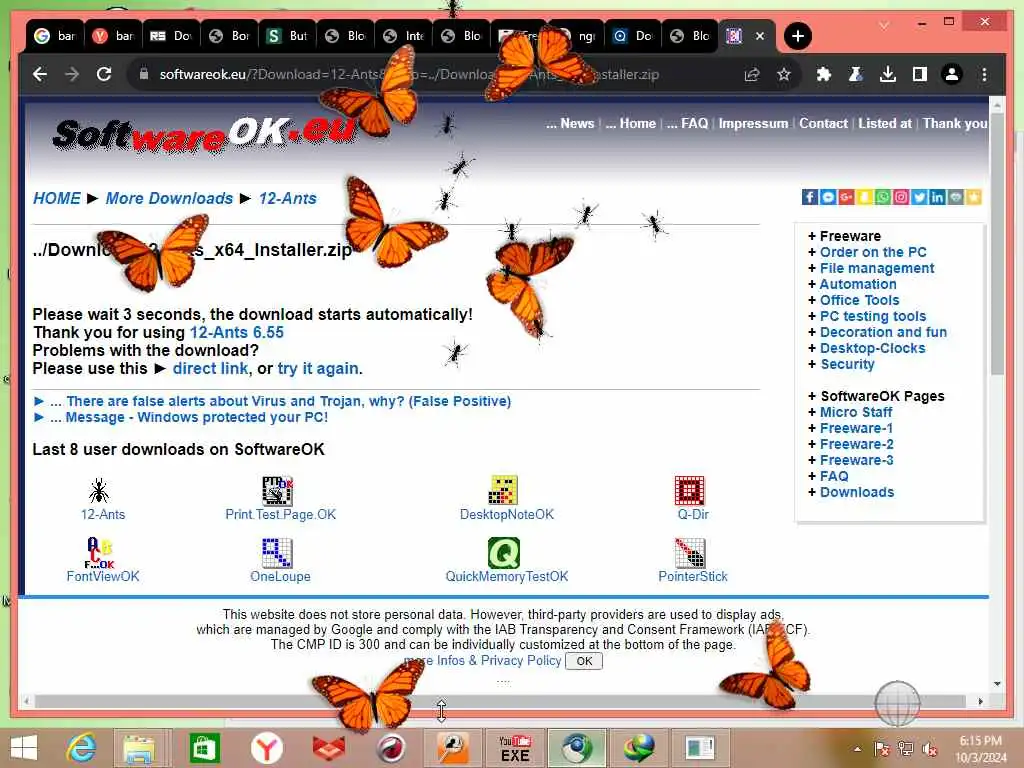The width and height of the screenshot is (1024, 768).
Task: Switch to the first Google 'bar' tab
Action: (55, 36)
